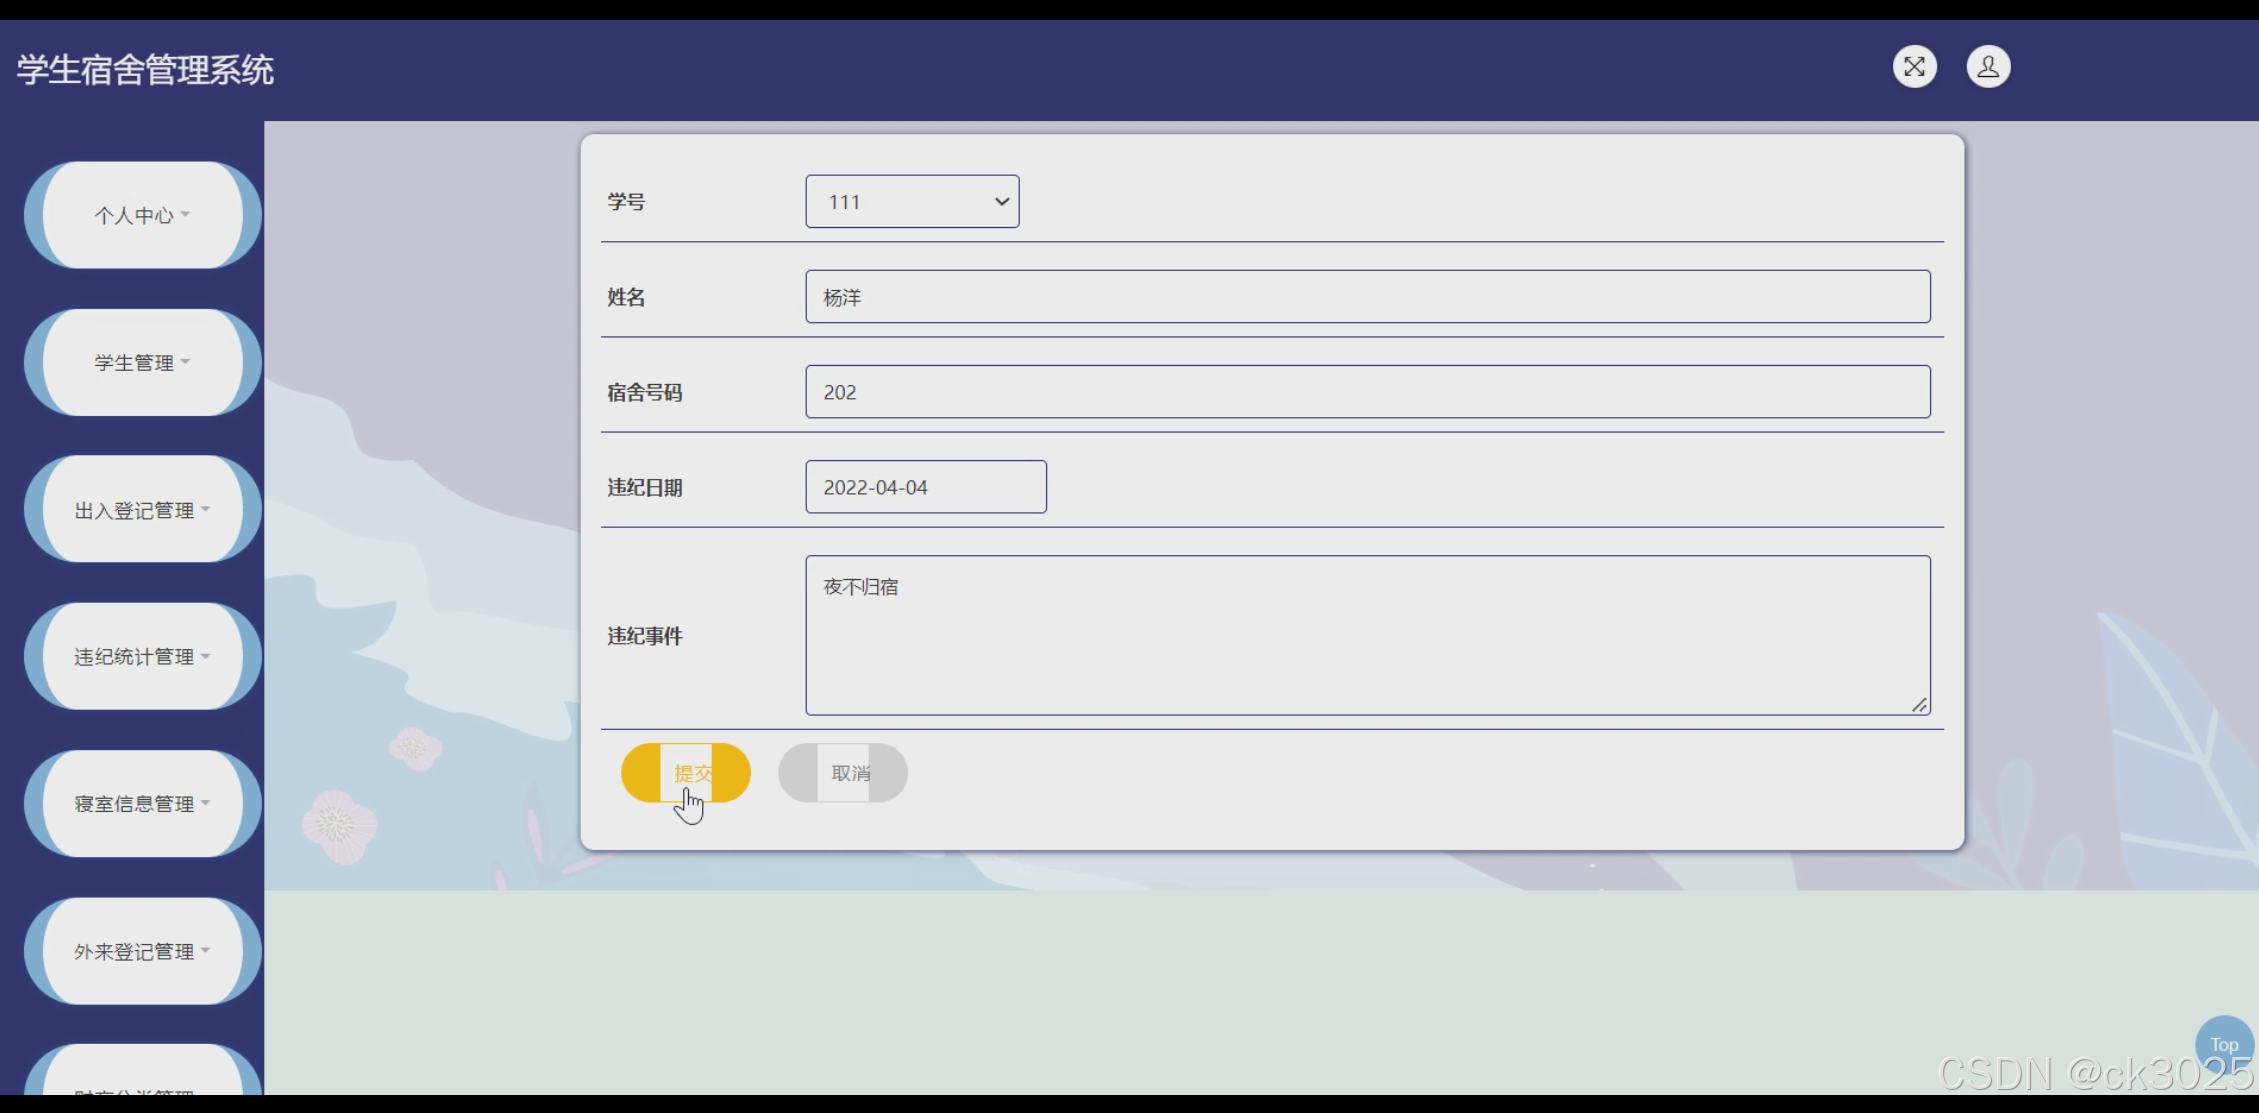Viewport: 2259px width, 1113px height.
Task: Submit the form with 提交 button
Action: click(x=686, y=773)
